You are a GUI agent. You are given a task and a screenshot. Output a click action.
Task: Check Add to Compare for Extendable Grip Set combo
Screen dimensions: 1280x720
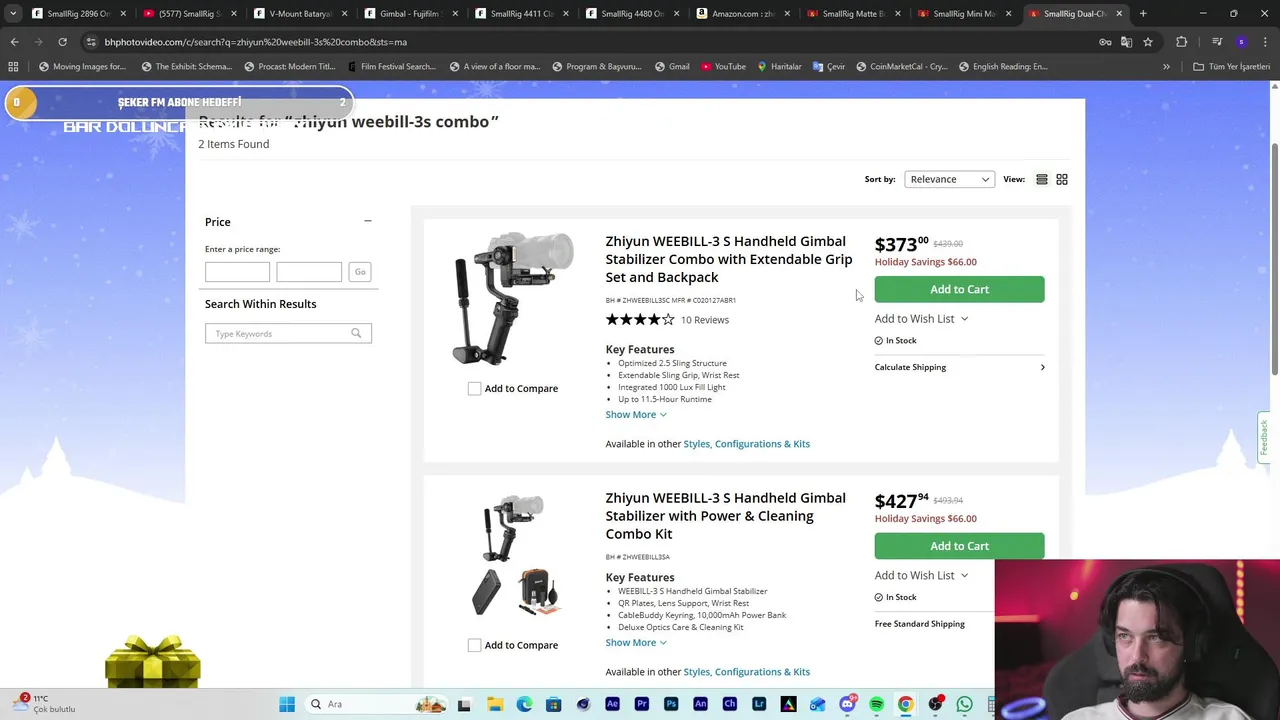pyautogui.click(x=474, y=388)
